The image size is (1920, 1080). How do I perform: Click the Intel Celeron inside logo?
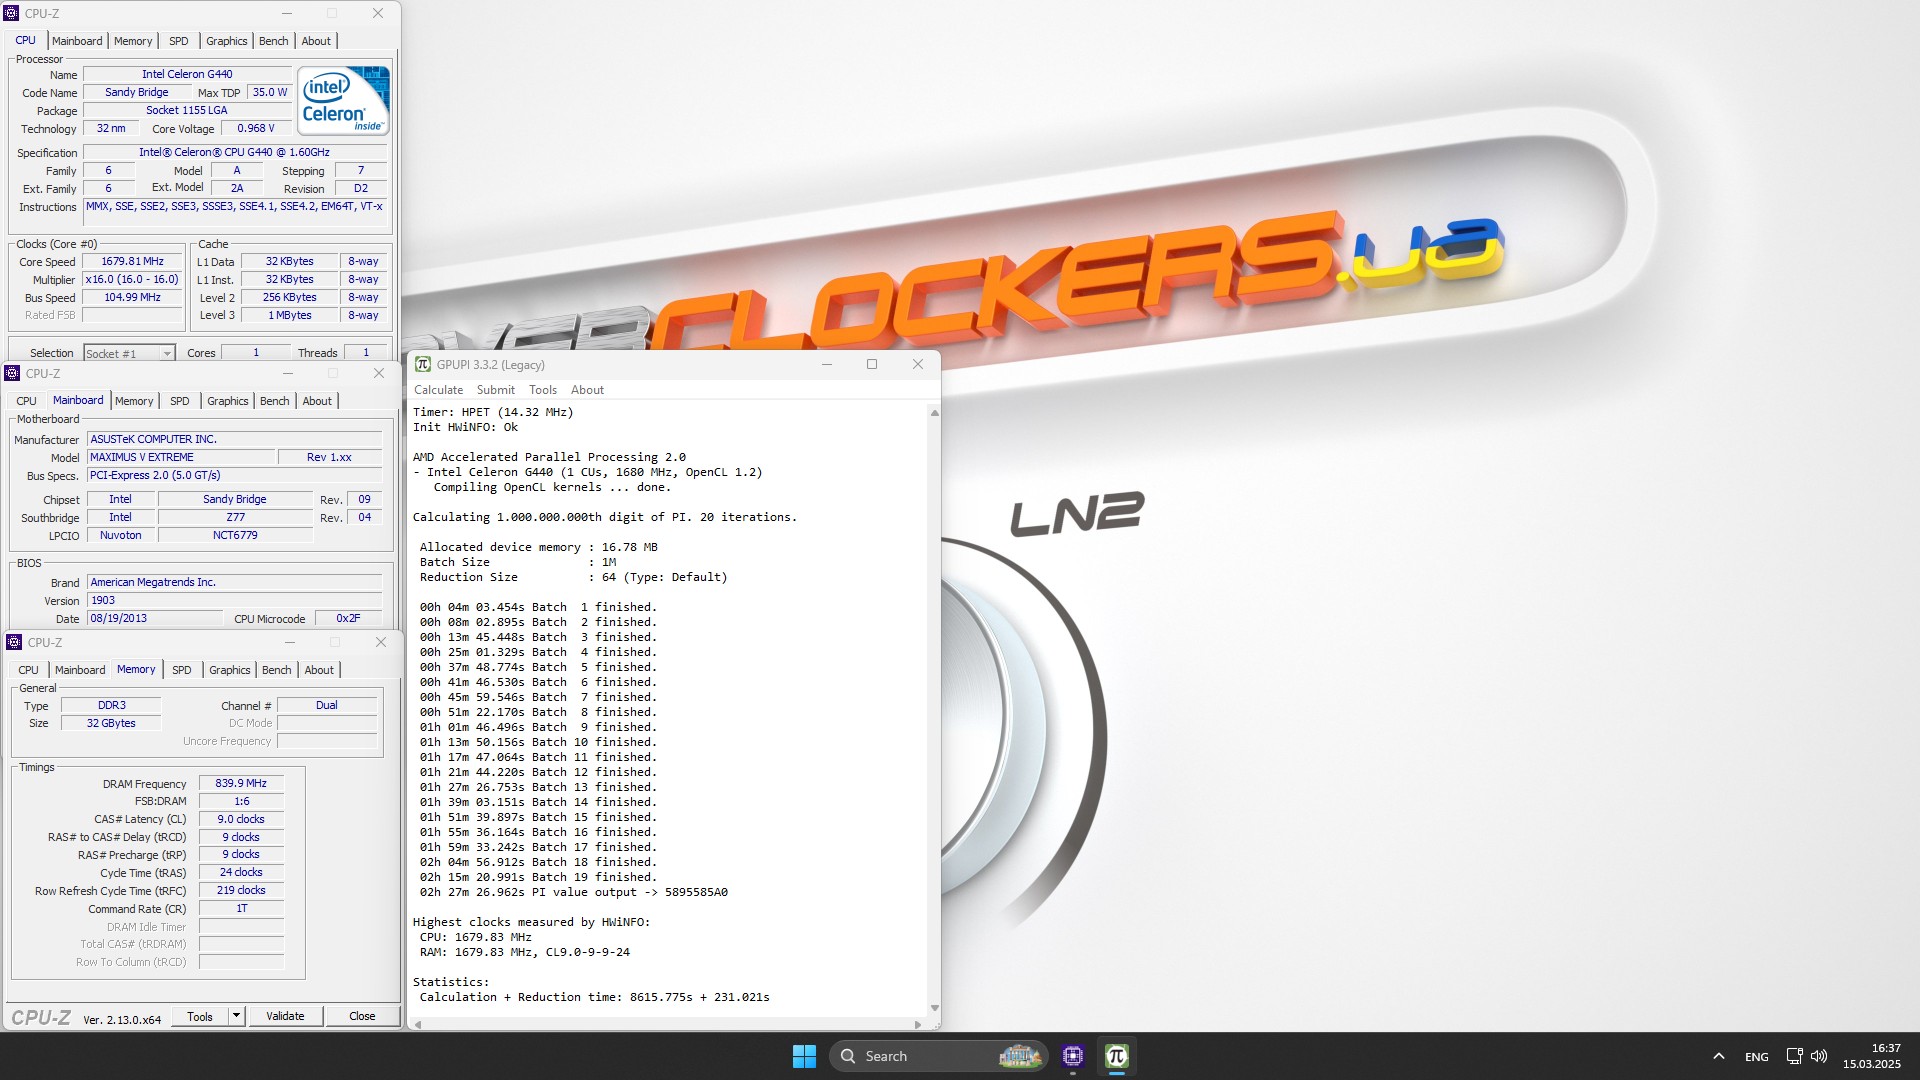coord(343,101)
